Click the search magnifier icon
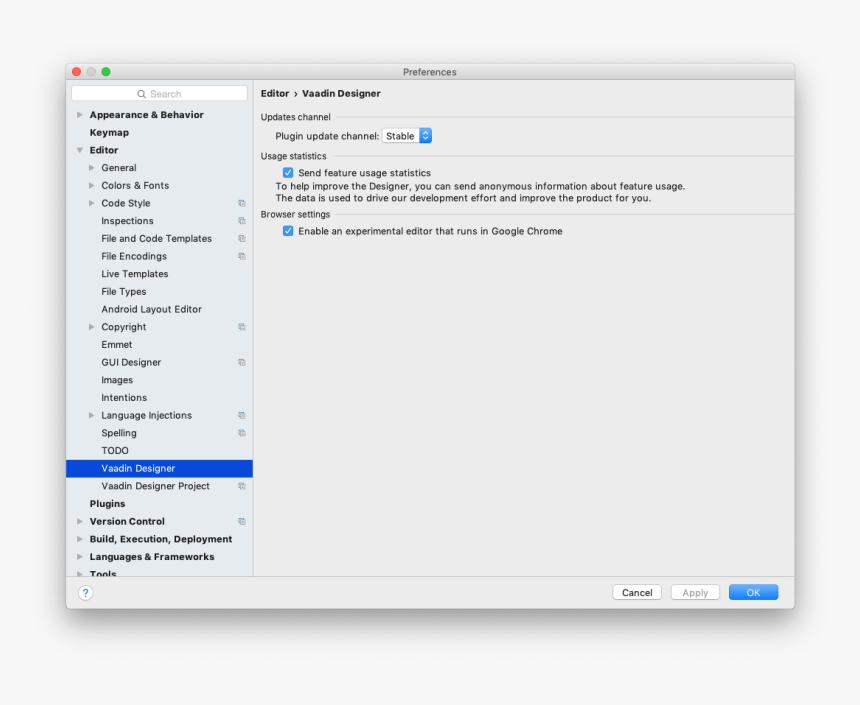Image resolution: width=860 pixels, height=705 pixels. [x=142, y=94]
